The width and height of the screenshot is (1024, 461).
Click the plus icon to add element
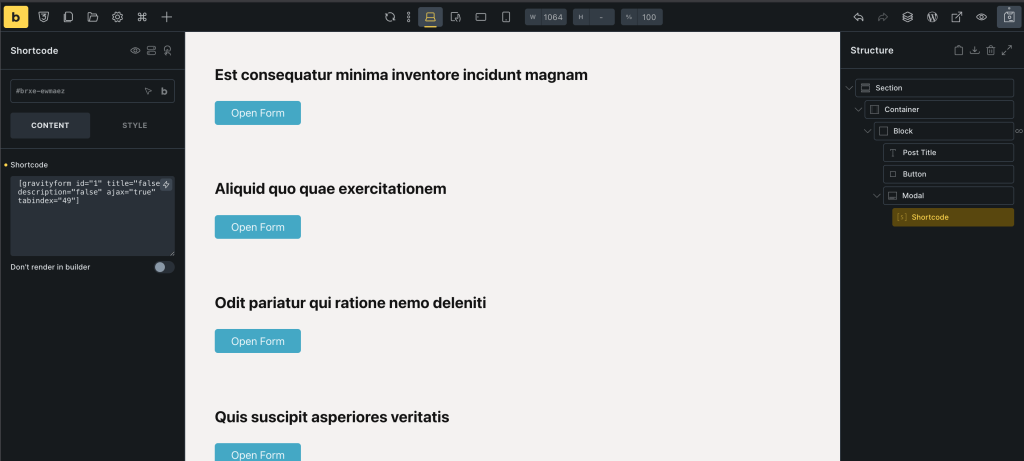tap(167, 17)
